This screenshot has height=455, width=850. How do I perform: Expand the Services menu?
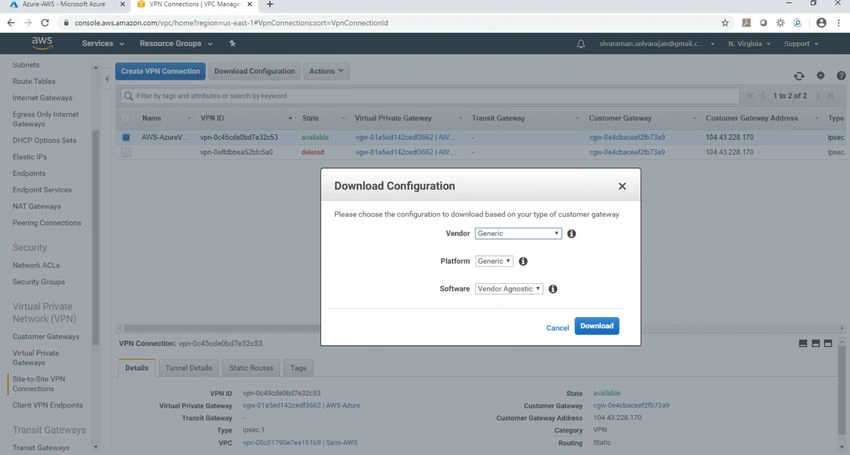[103, 43]
